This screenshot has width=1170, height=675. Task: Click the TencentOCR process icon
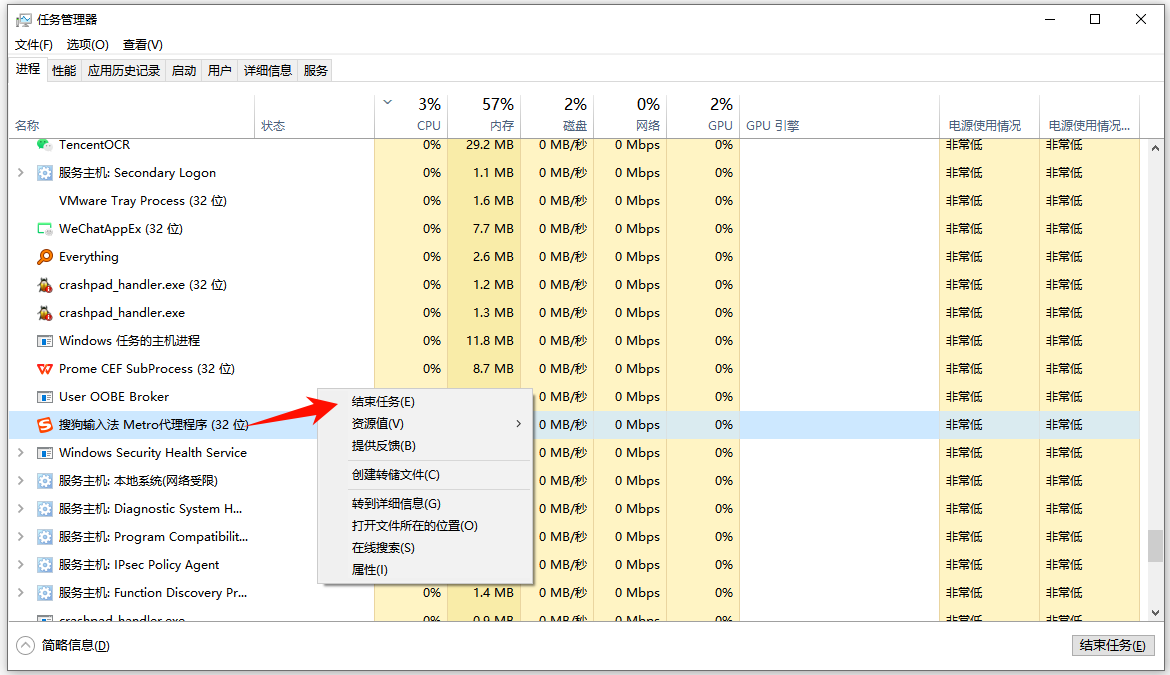[x=44, y=146]
